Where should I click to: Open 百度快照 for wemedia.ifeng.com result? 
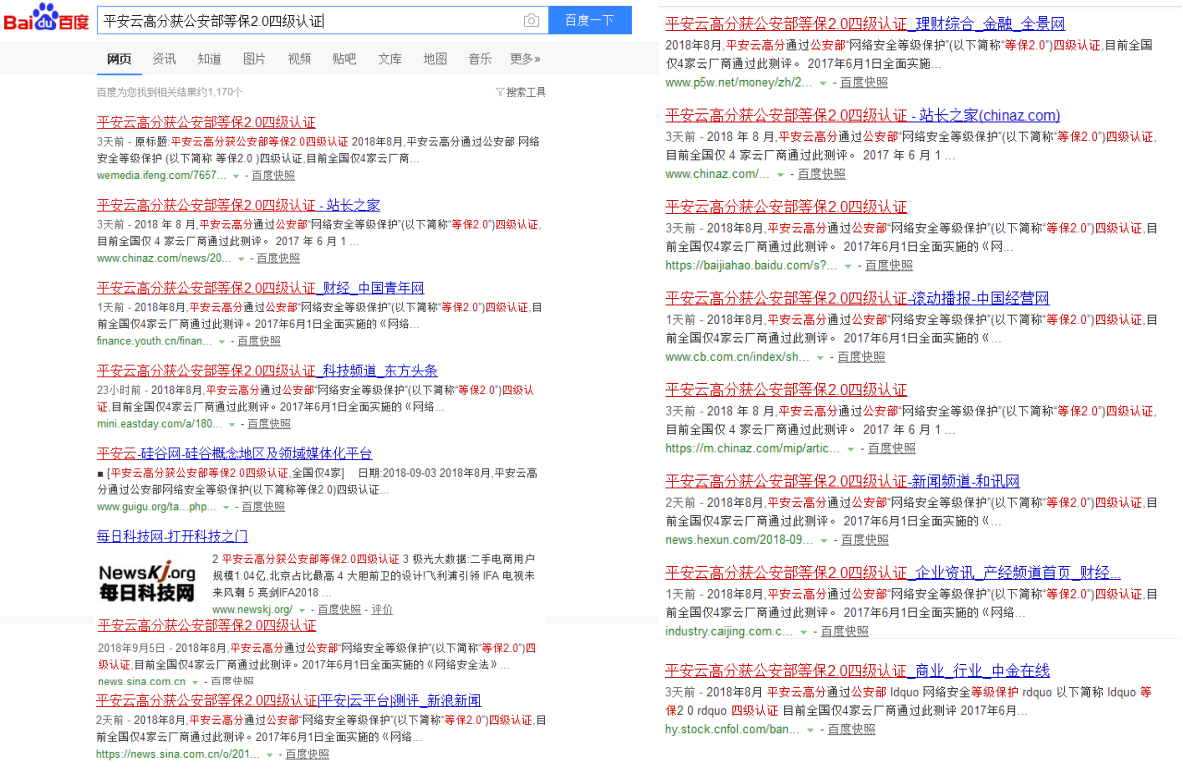[x=273, y=175]
